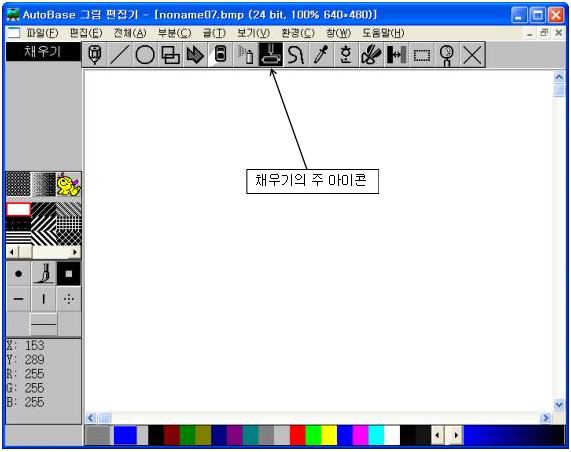Advance color palette with right arrow
Viewport: 571px width, 452px height.
(x=456, y=435)
